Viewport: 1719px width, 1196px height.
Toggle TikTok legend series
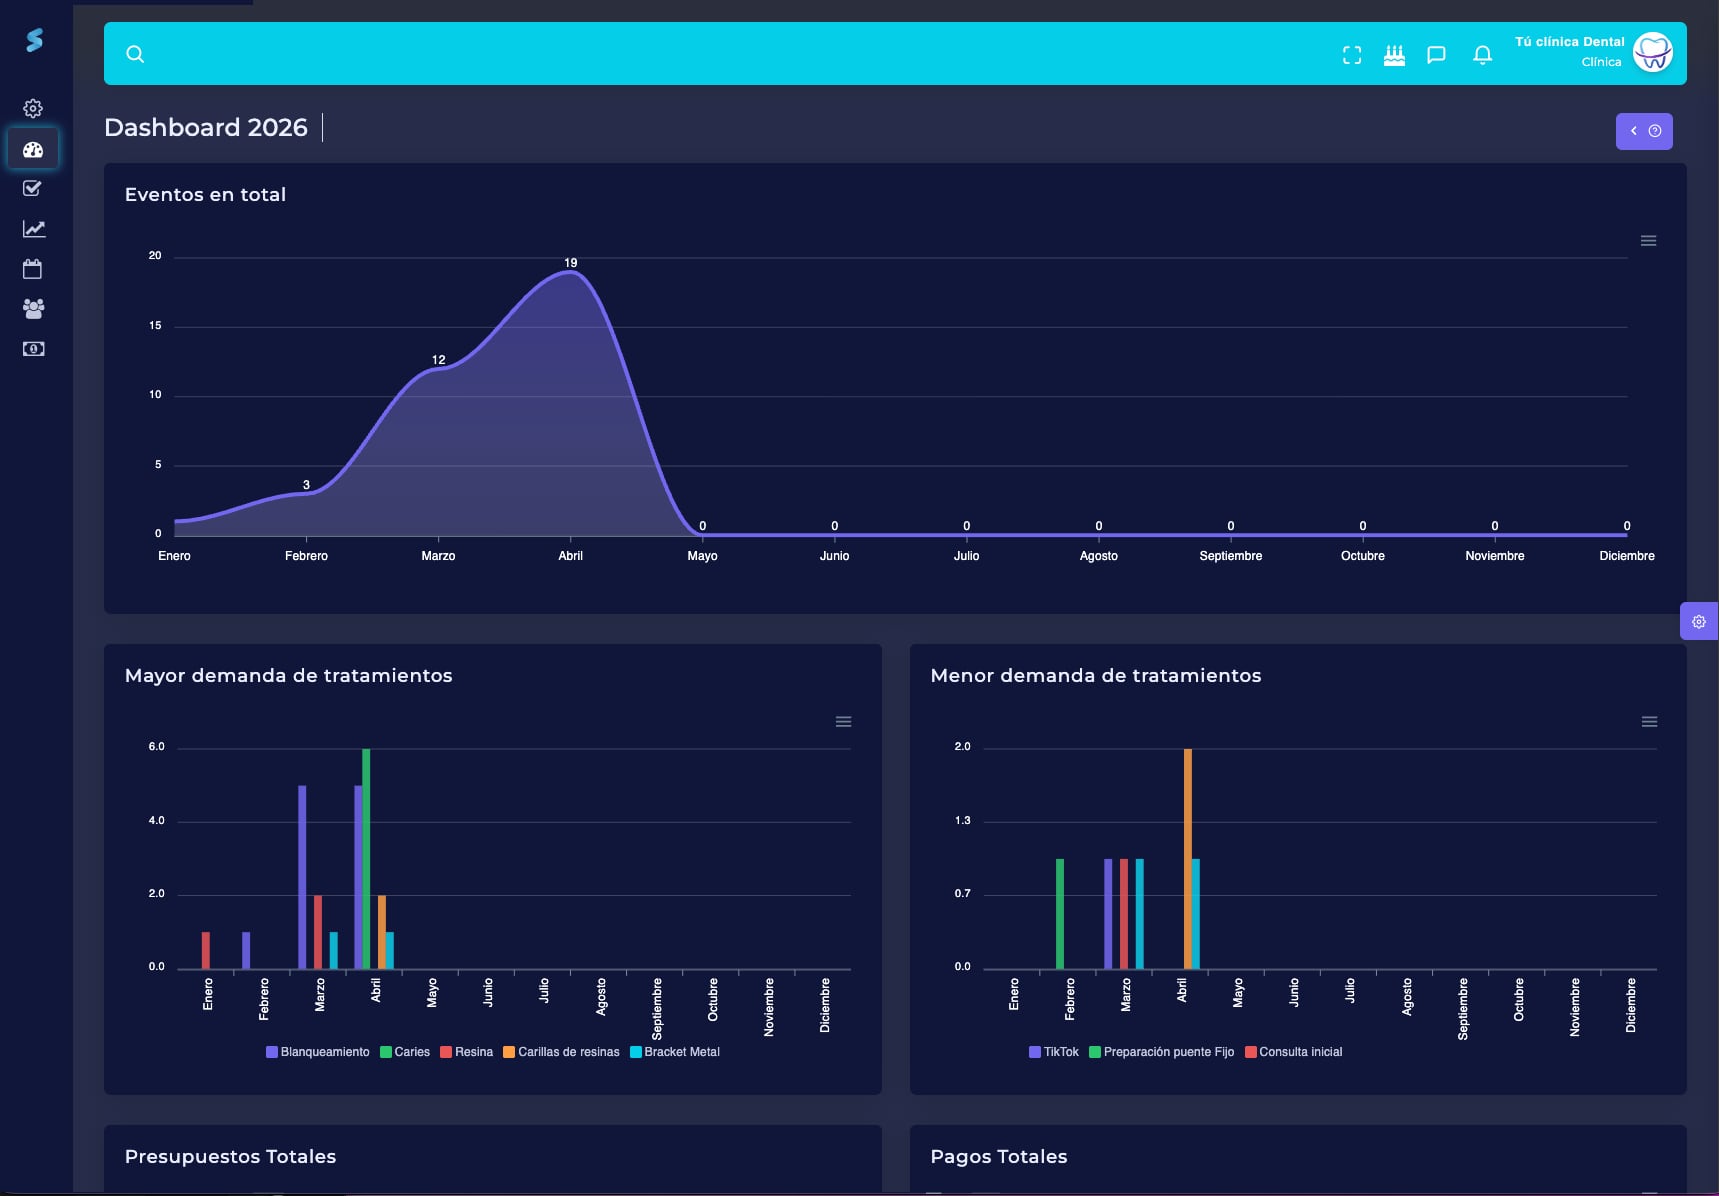(x=1054, y=1052)
